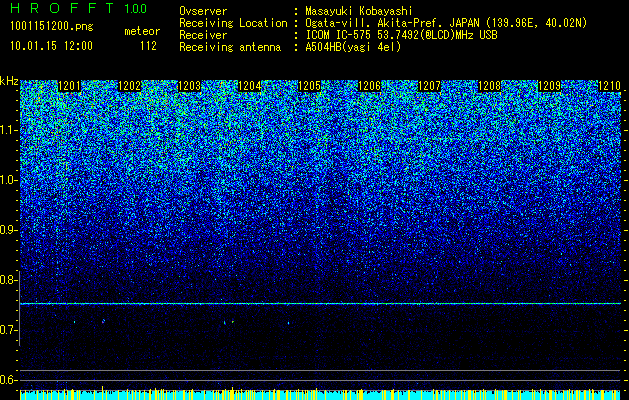Click the ICOM IC-575 receiver value

point(401,35)
